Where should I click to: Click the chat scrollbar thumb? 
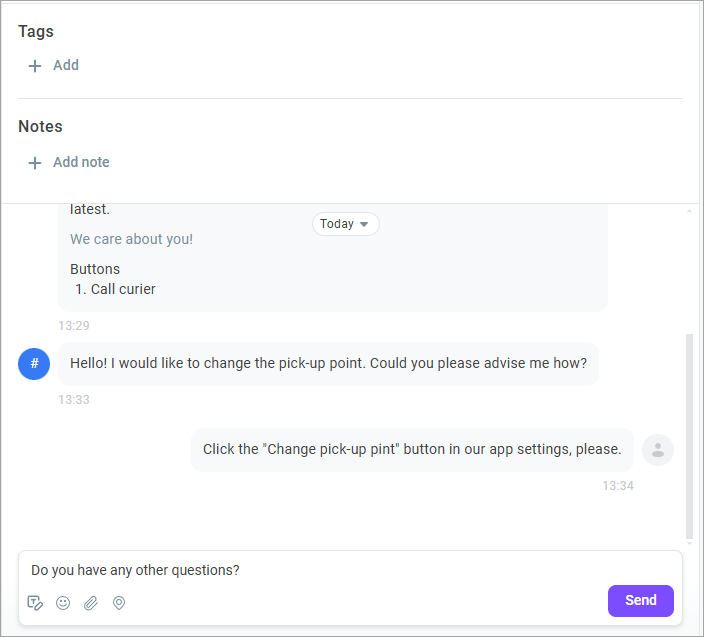[x=690, y=436]
